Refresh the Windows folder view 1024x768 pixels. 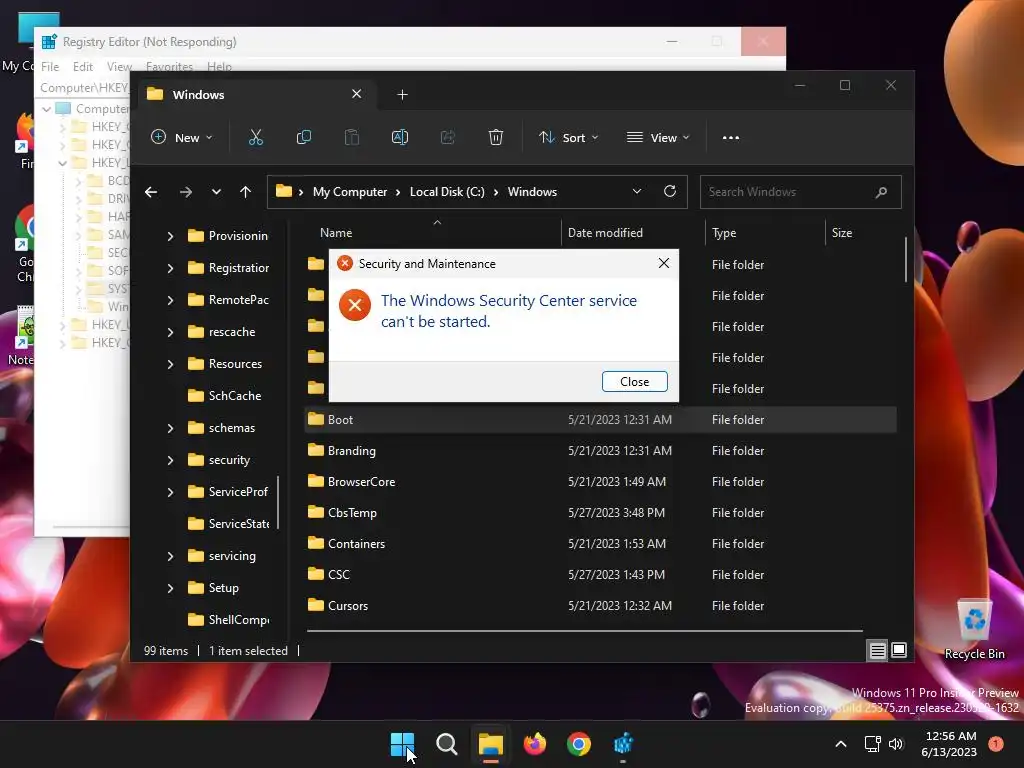pos(669,191)
